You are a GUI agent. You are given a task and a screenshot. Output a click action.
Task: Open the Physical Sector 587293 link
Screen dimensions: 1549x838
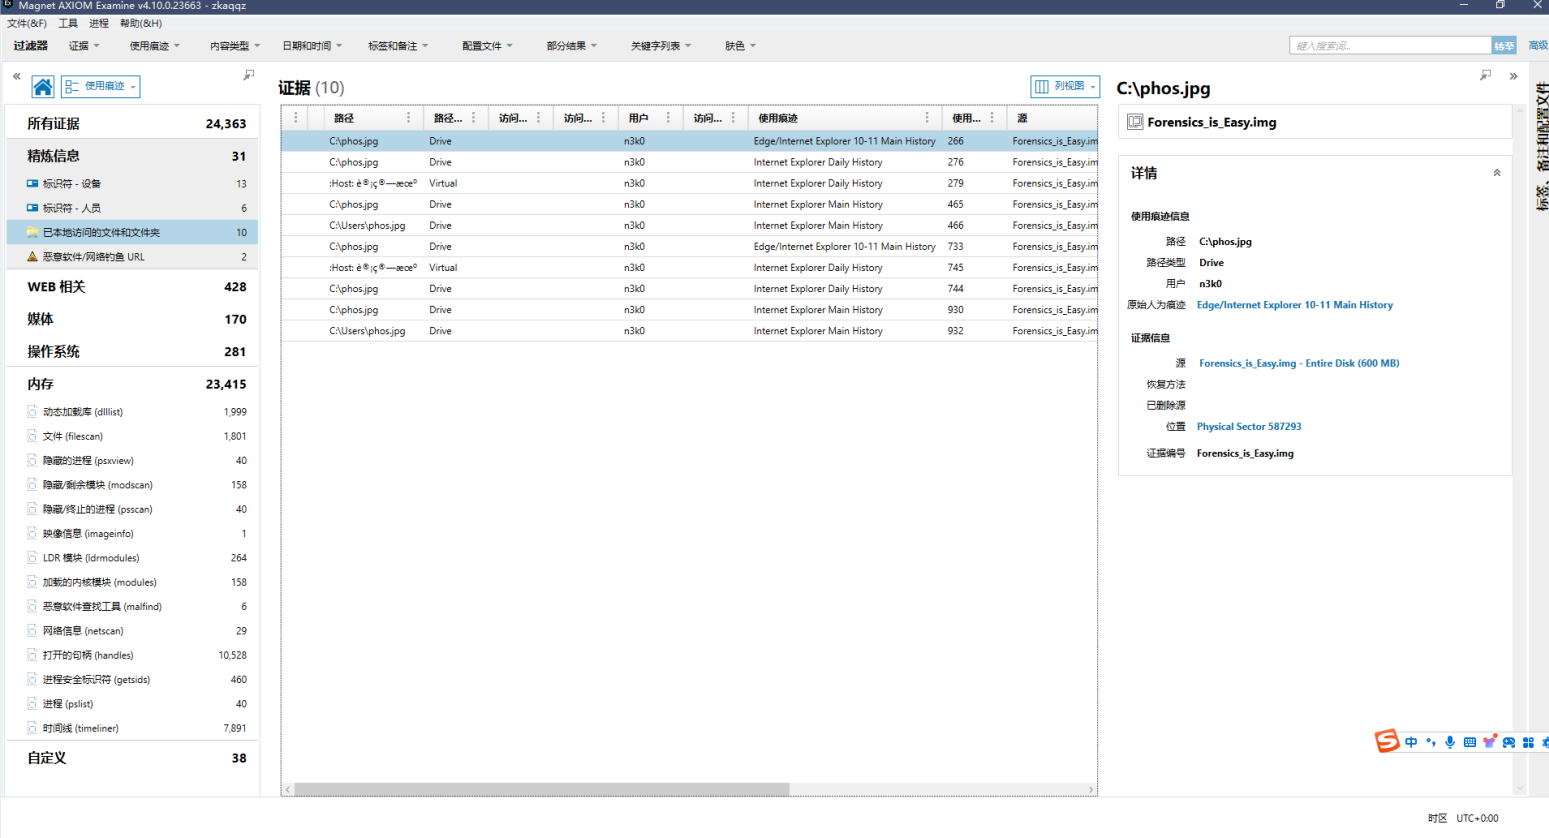click(x=1249, y=427)
